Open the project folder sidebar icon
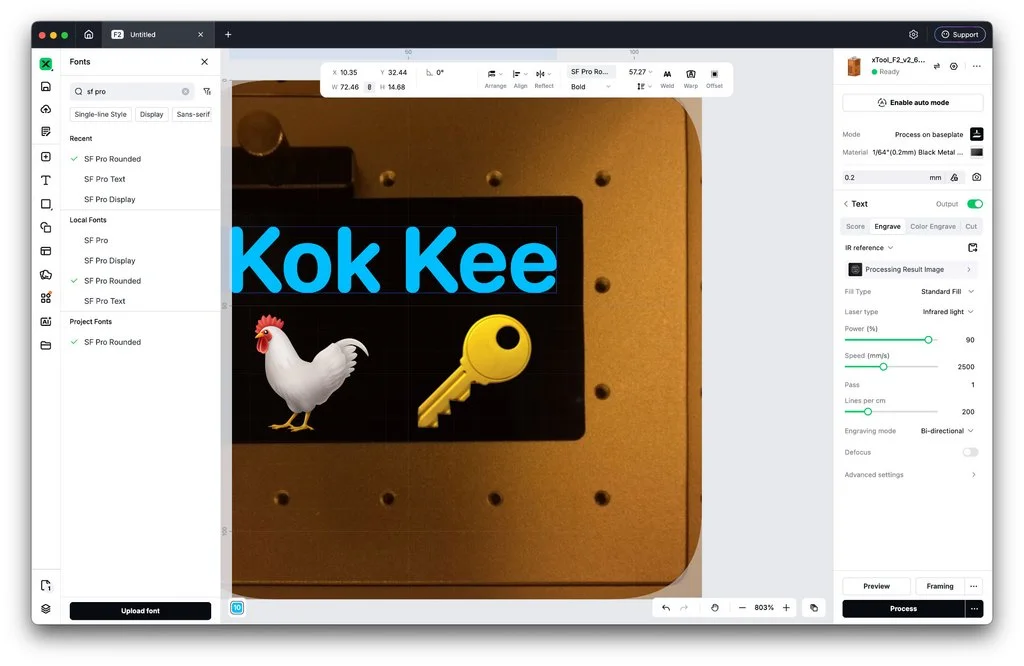Image resolution: width=1024 pixels, height=666 pixels. [x=46, y=345]
